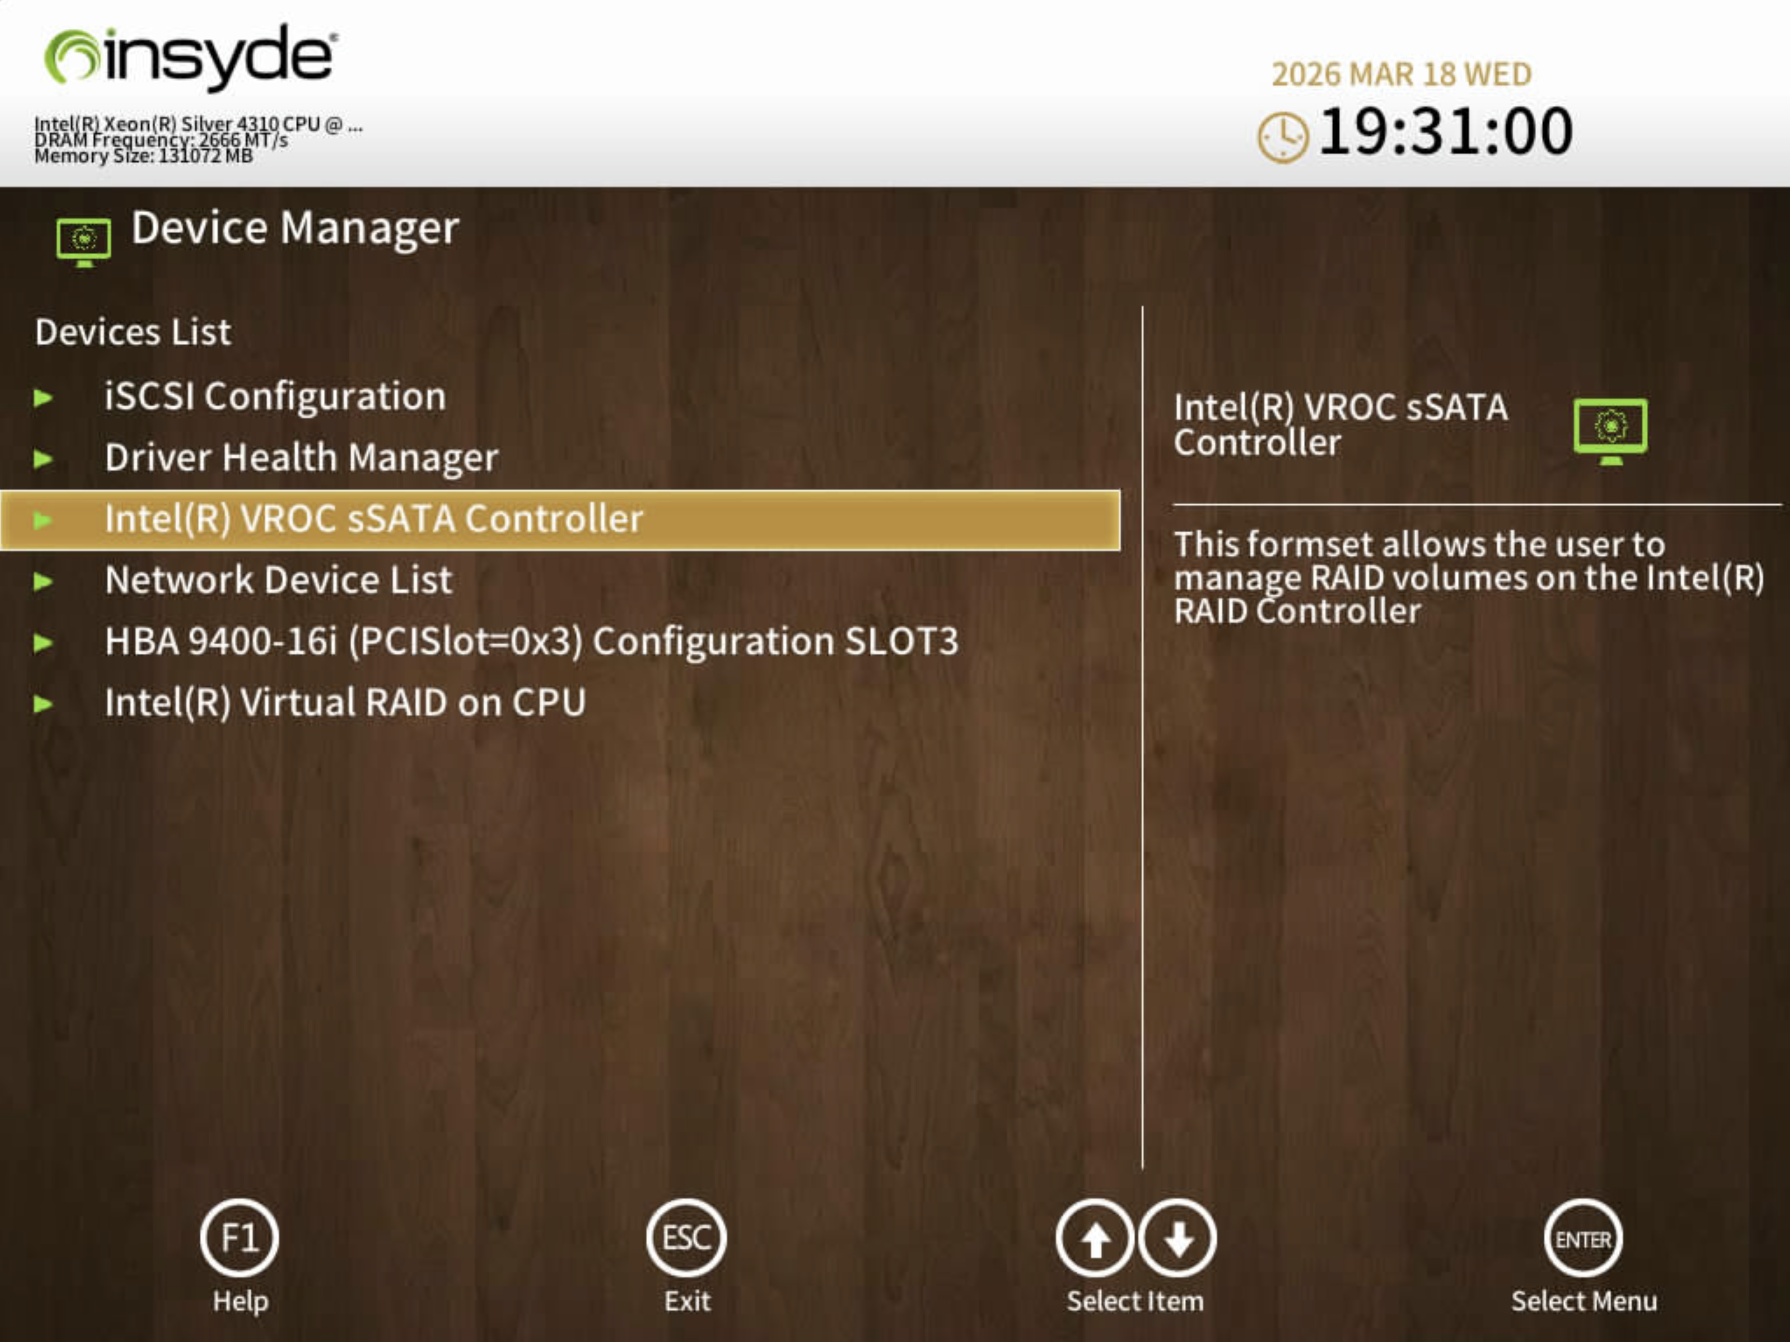Viewport: 1790px width, 1342px height.
Task: Select HBA 9400-16i Configuration SLOT3
Action: (x=533, y=643)
